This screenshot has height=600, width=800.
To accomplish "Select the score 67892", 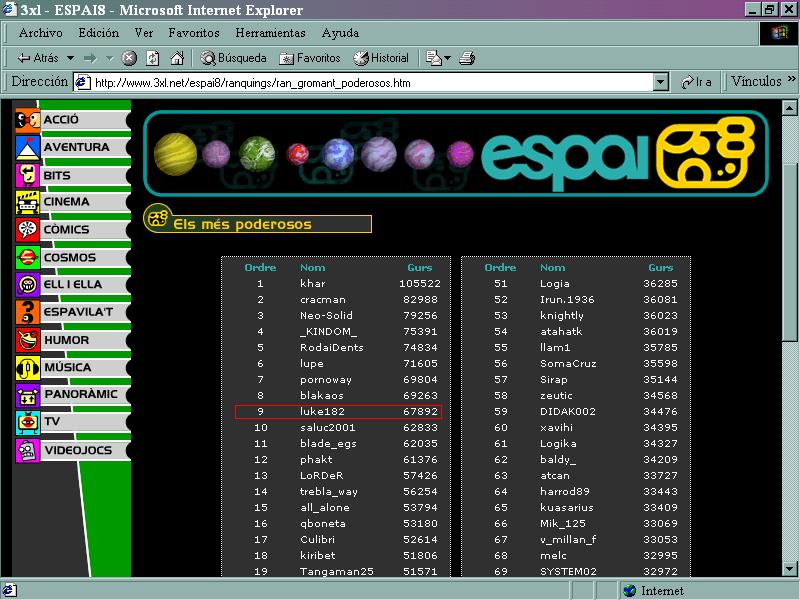I will (420, 411).
